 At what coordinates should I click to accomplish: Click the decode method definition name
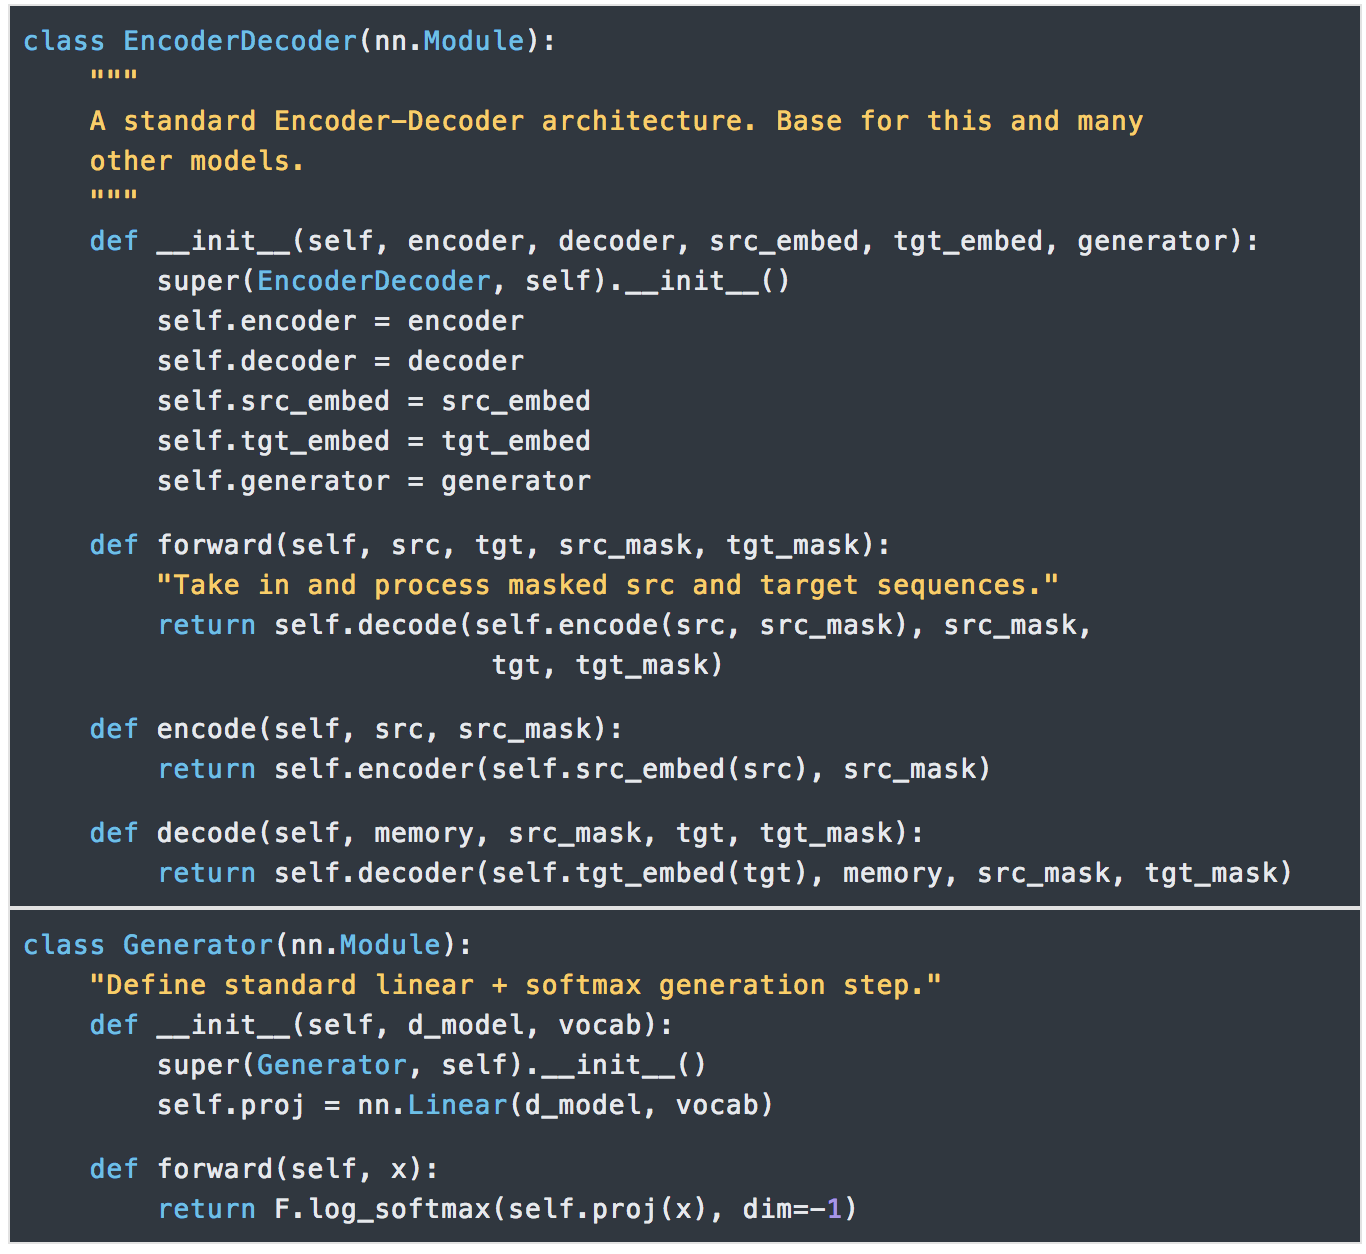pyautogui.click(x=207, y=833)
